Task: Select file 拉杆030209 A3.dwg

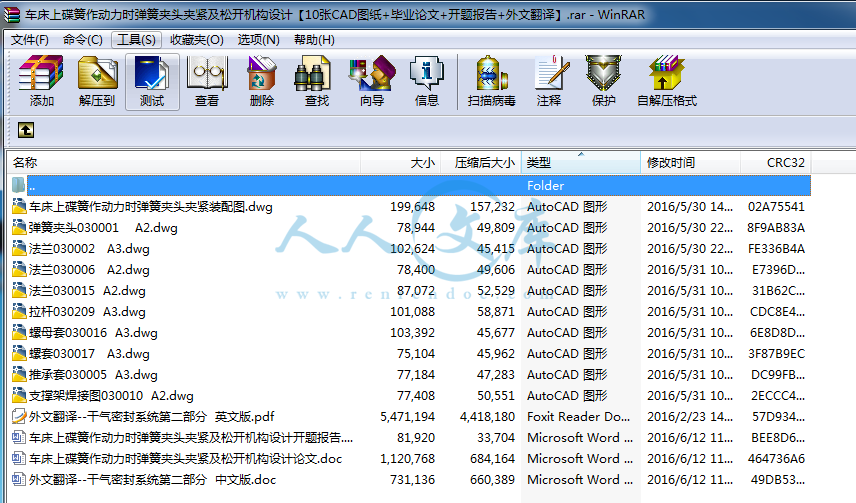Action: pos(87,311)
